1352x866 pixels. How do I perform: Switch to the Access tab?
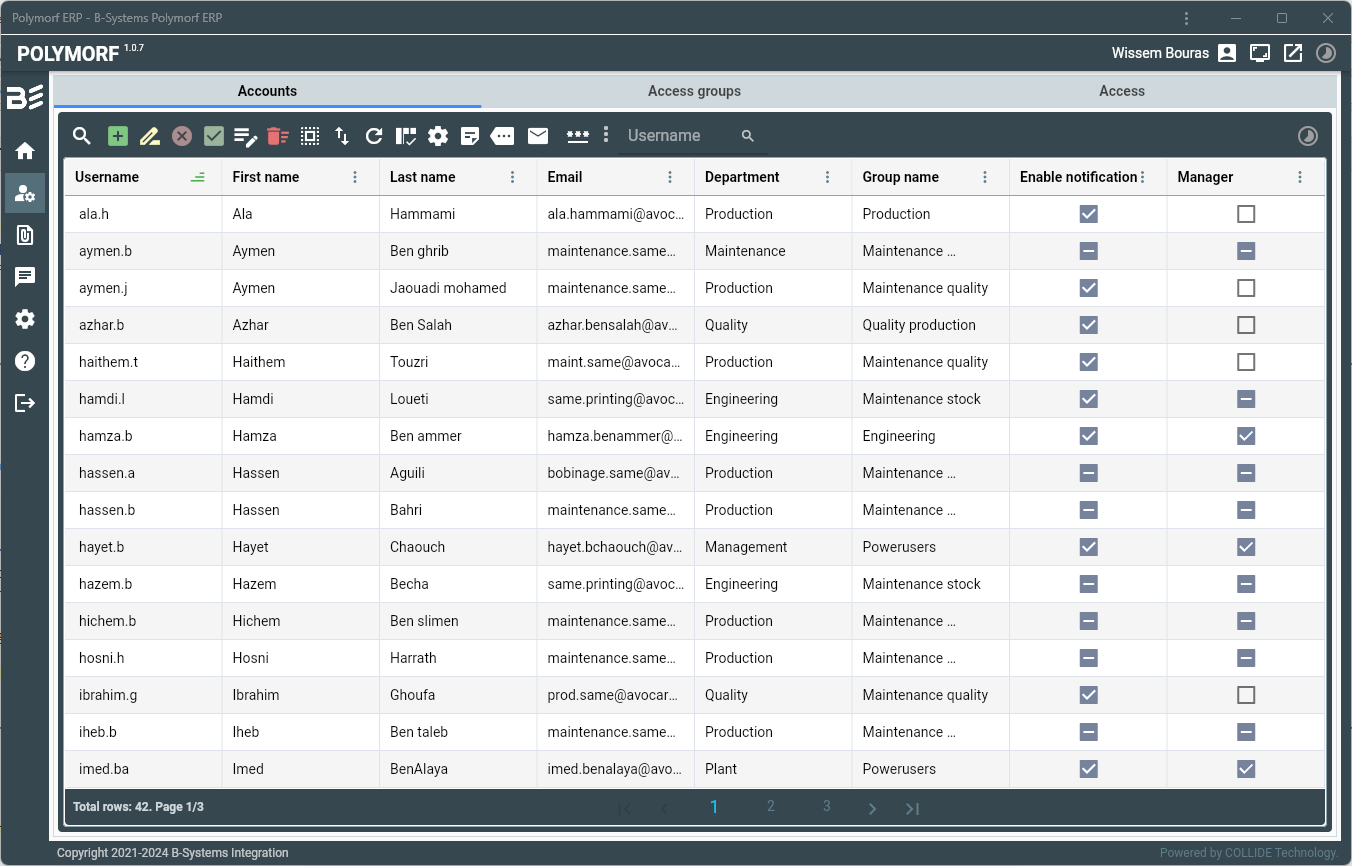[1121, 91]
